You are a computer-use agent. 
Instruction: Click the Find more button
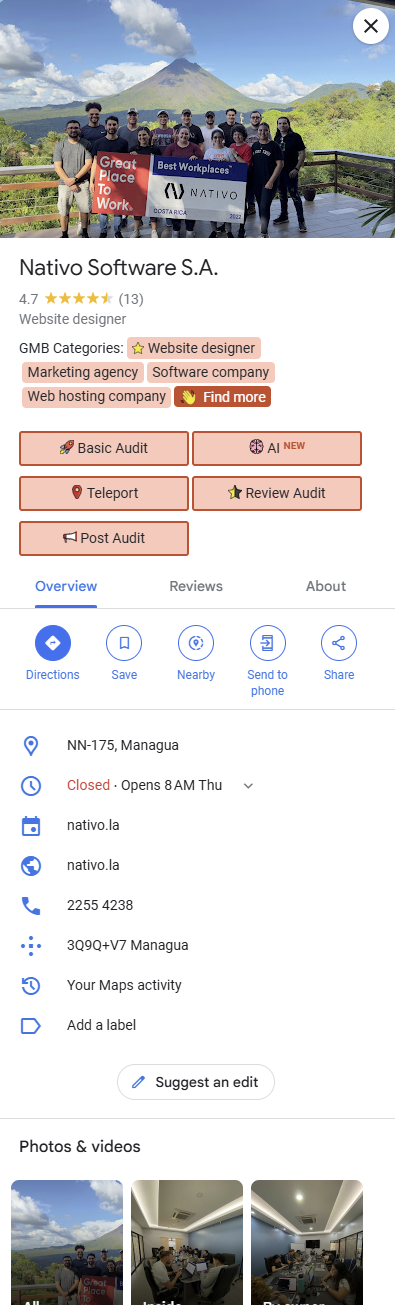click(223, 397)
